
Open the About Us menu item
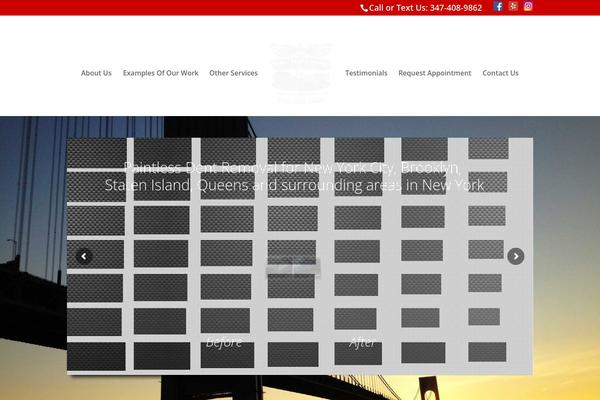[96, 73]
